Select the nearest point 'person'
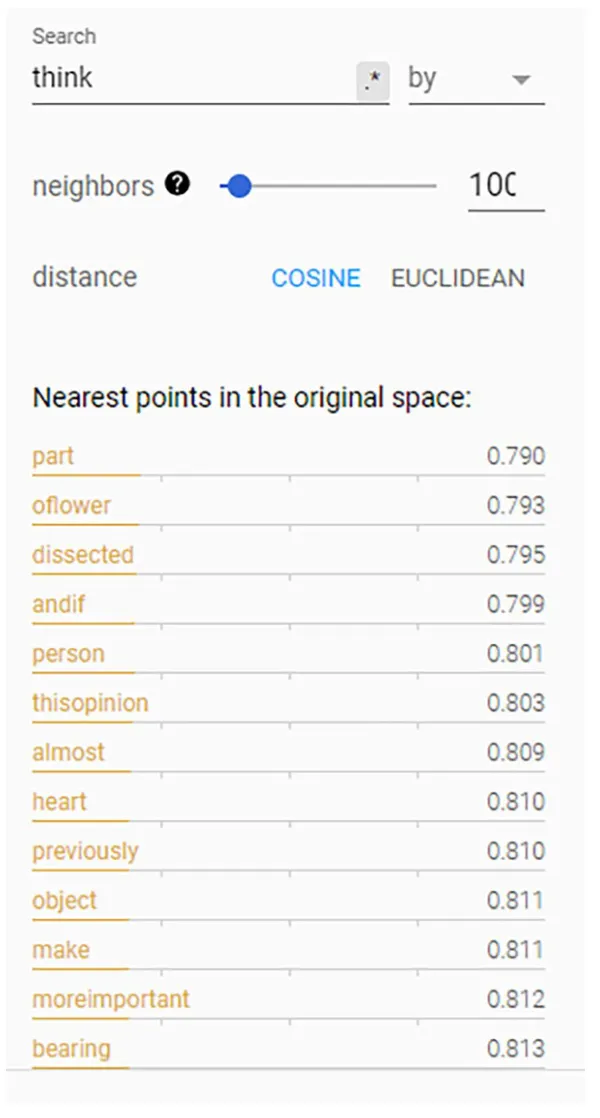The height and width of the screenshot is (1118, 600). click(x=68, y=654)
